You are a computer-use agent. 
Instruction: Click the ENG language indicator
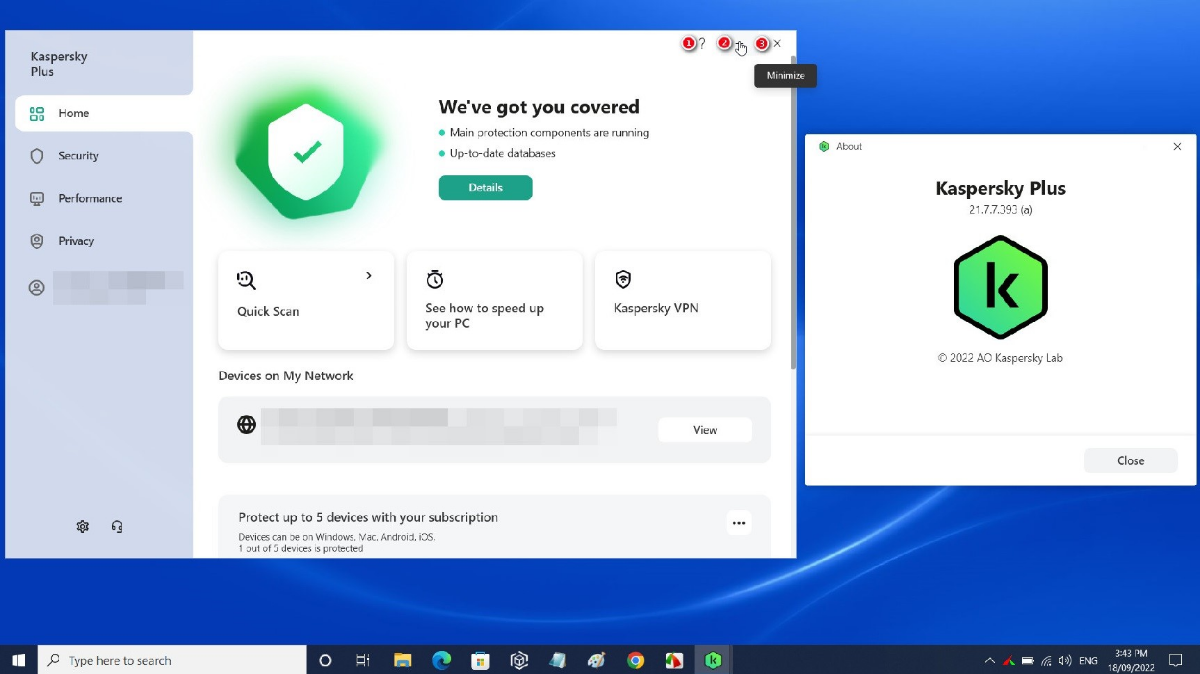(1088, 660)
